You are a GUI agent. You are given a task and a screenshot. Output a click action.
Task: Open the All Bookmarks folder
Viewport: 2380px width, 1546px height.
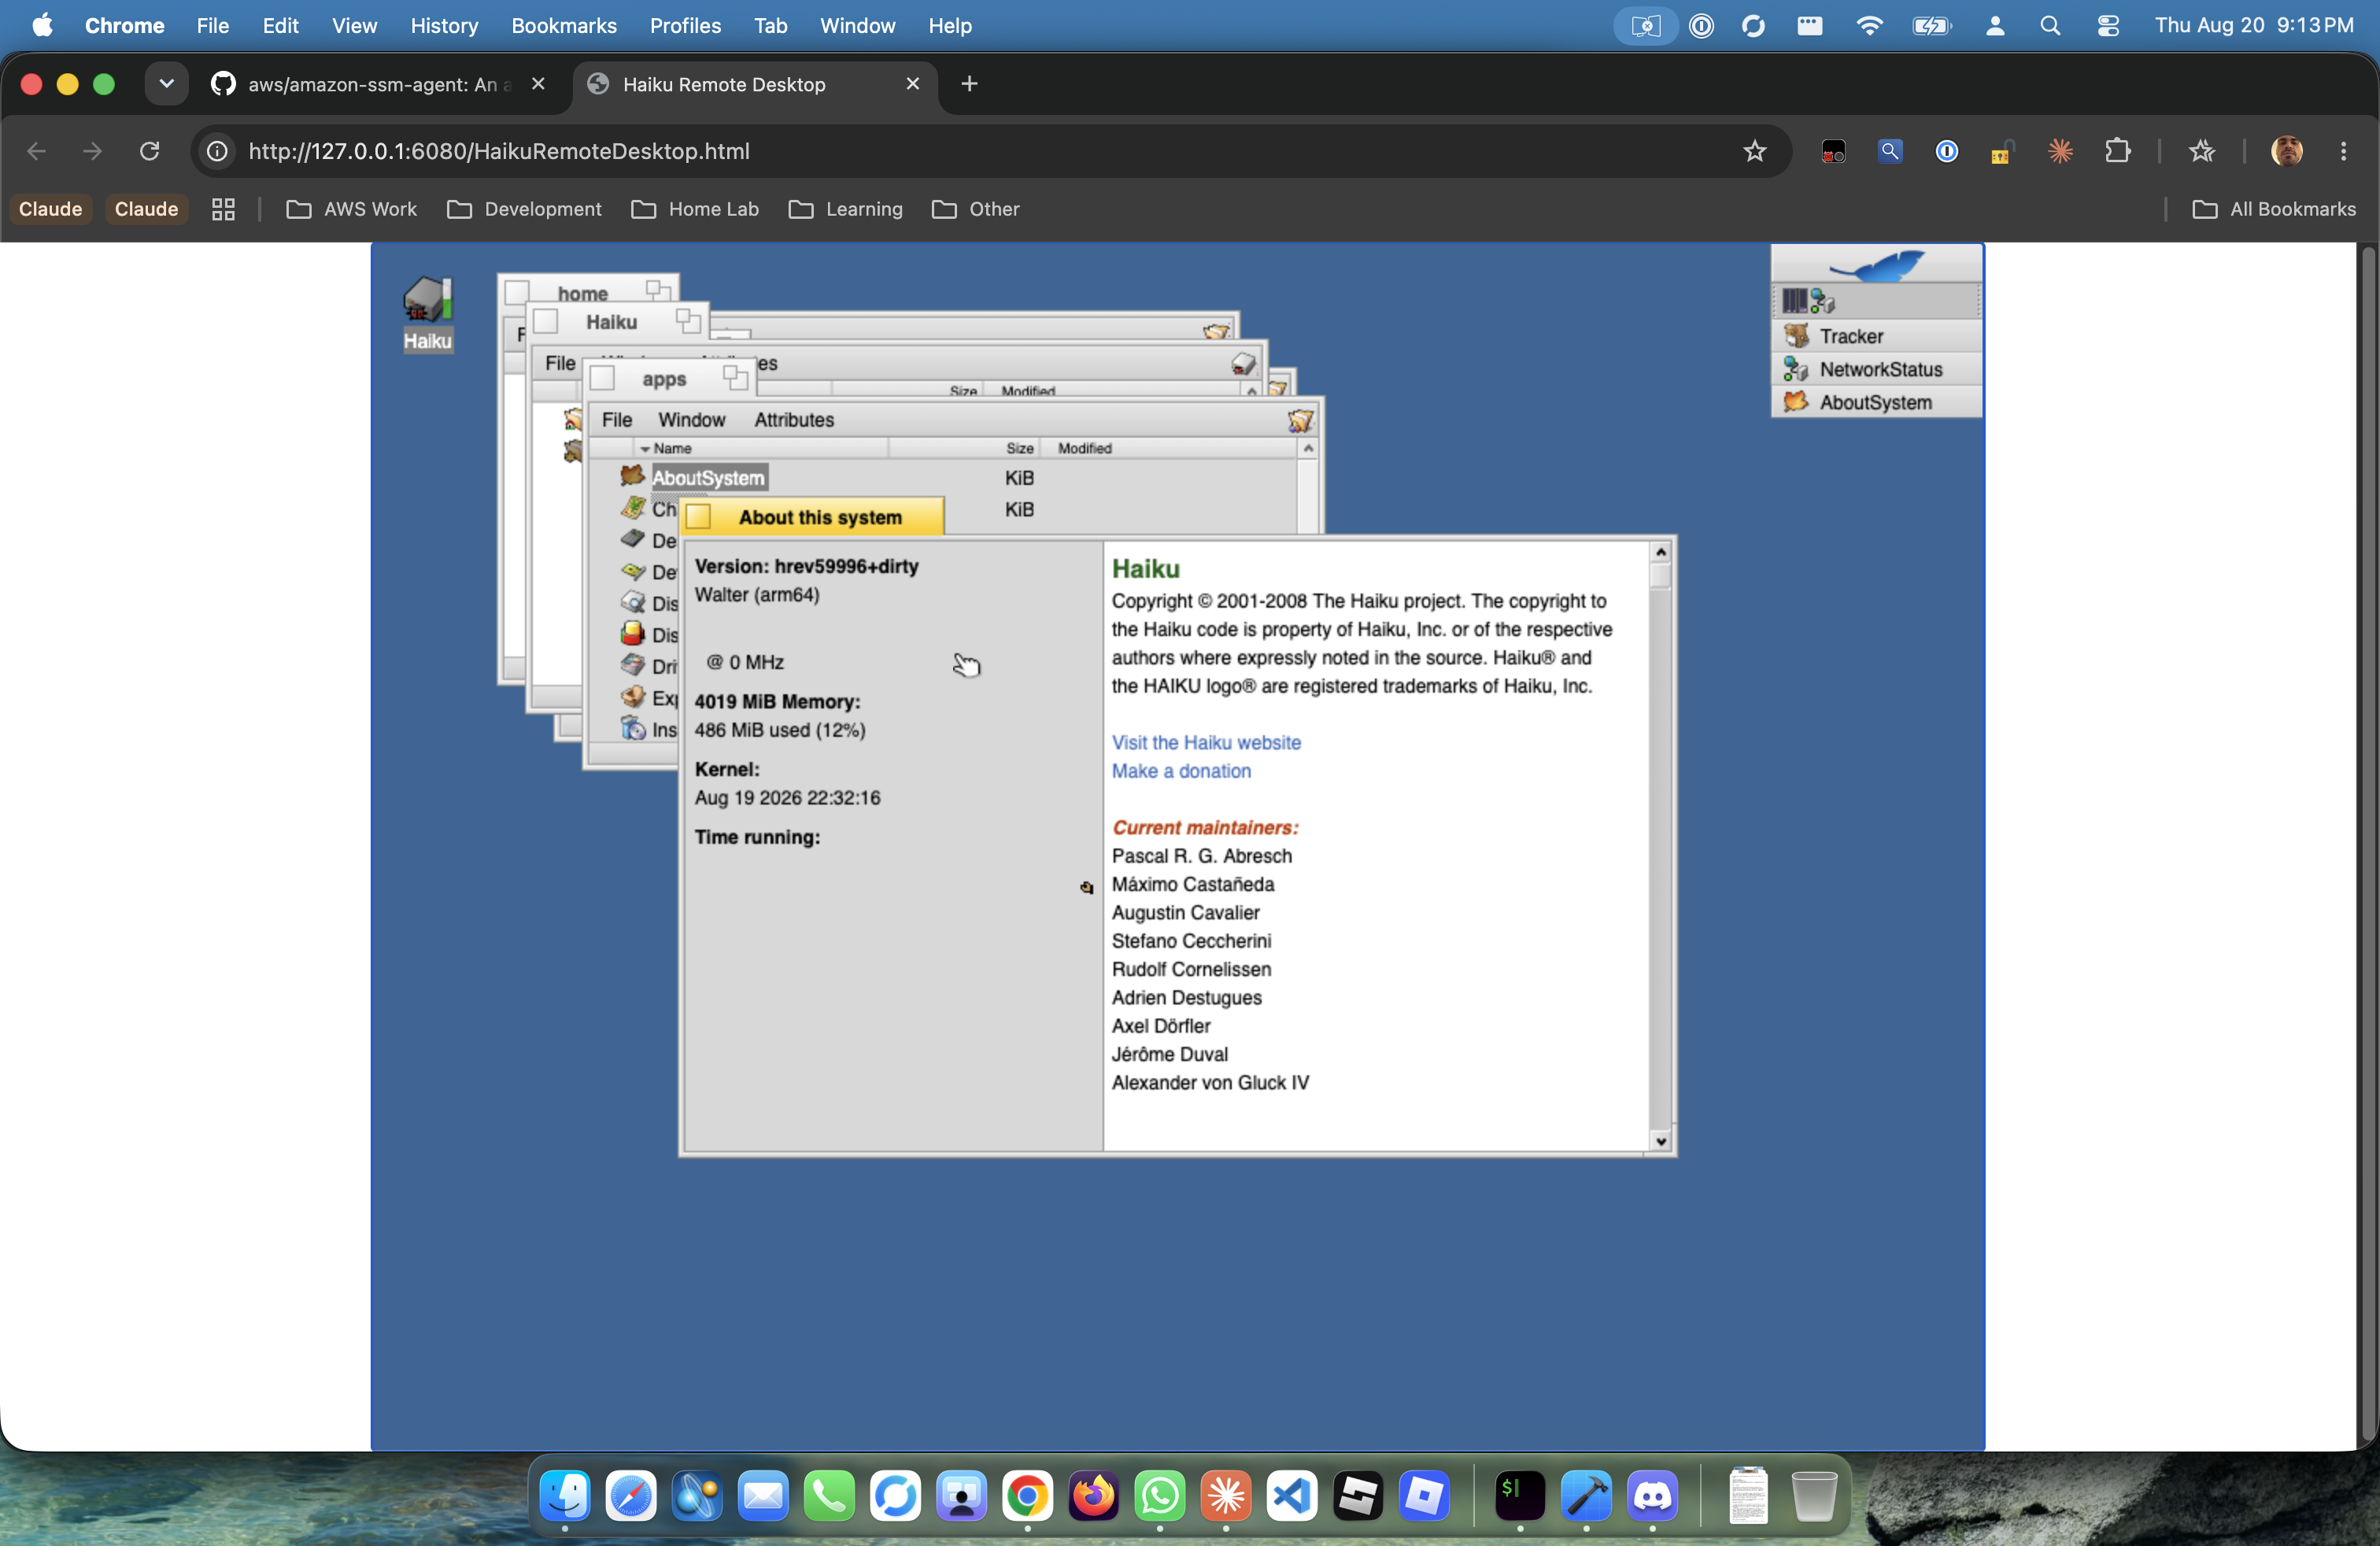(x=2274, y=209)
